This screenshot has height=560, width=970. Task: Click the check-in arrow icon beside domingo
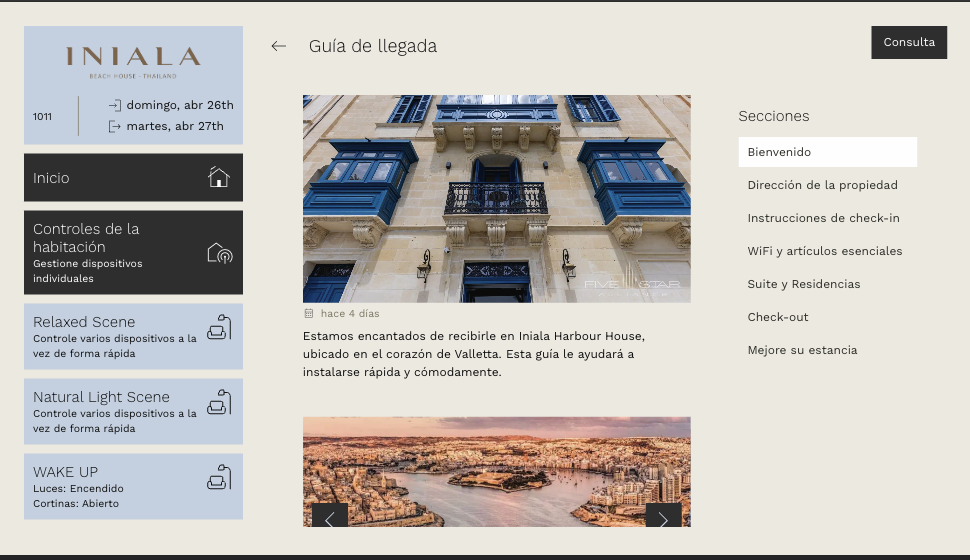pos(114,105)
